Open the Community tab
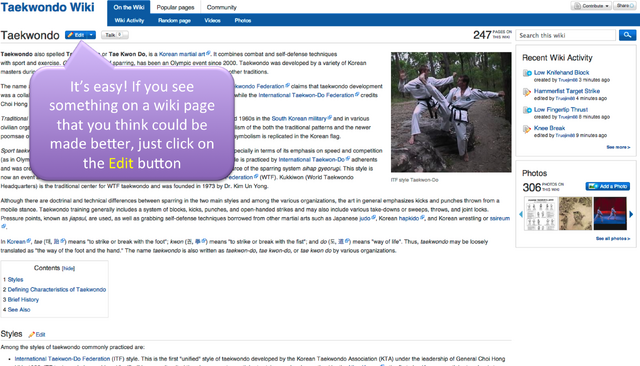This screenshot has width=640, height=366. 222,7
